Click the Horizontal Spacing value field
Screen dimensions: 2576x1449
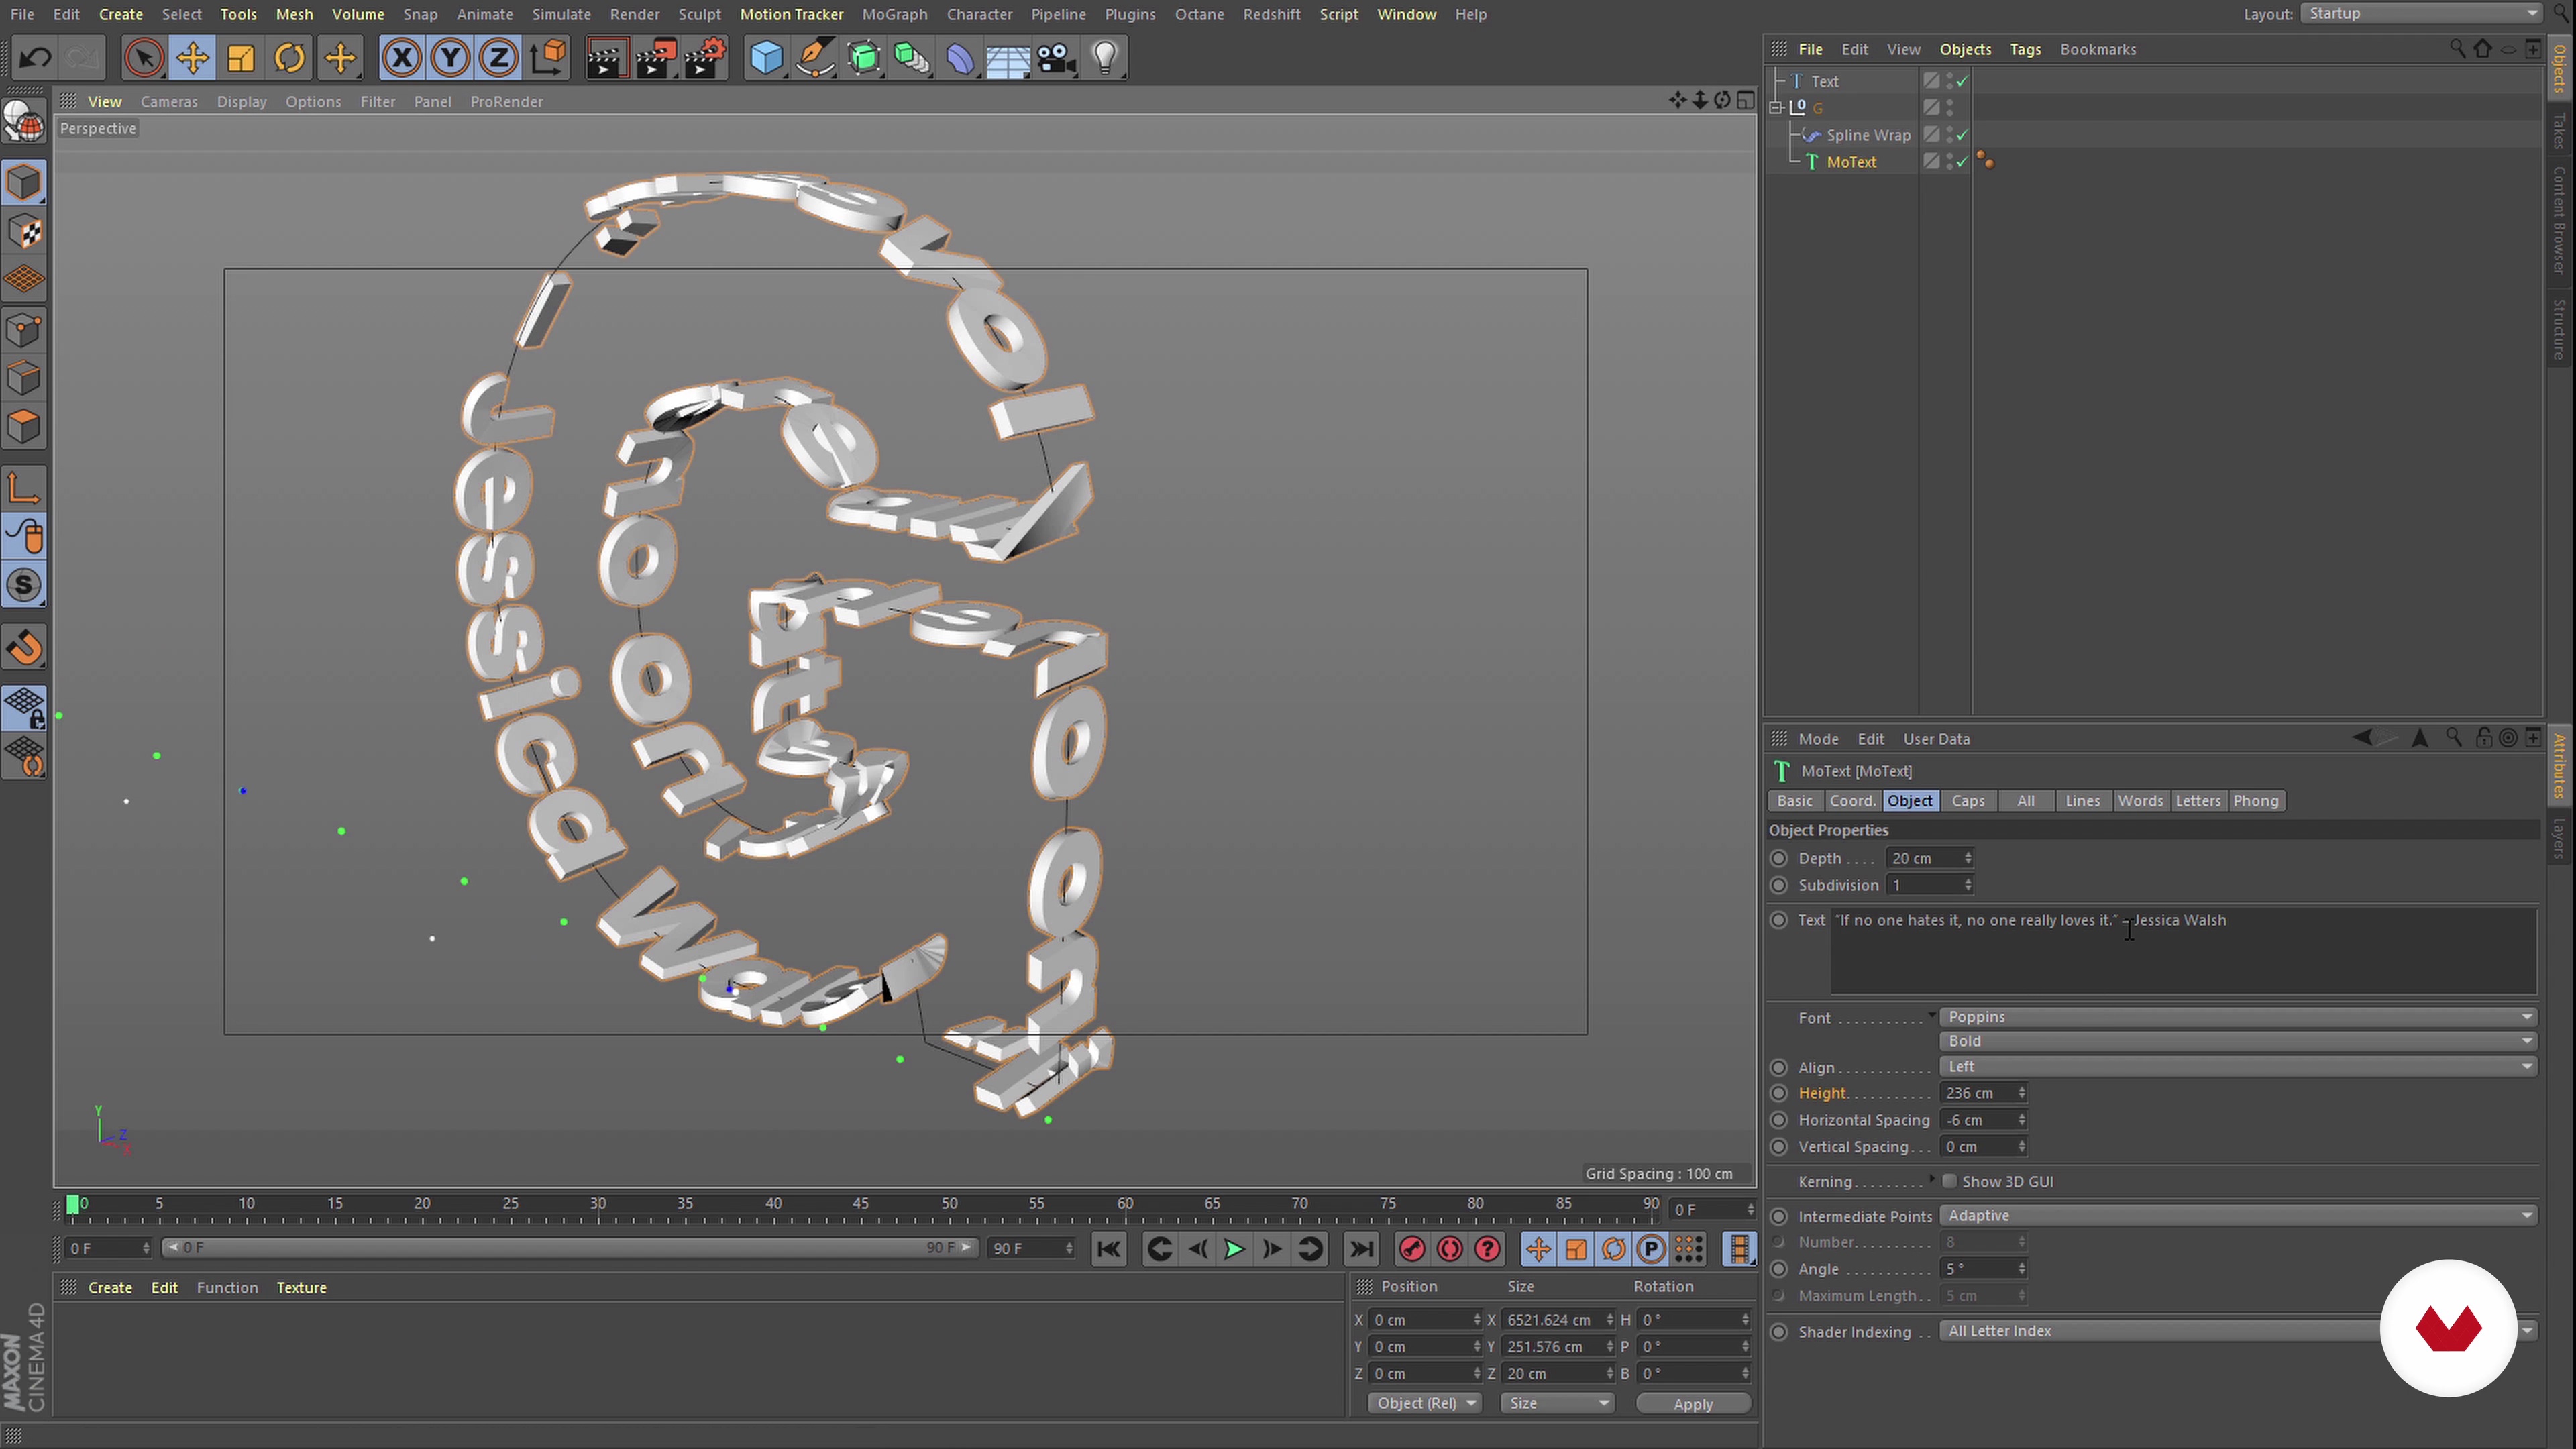coord(1977,1121)
